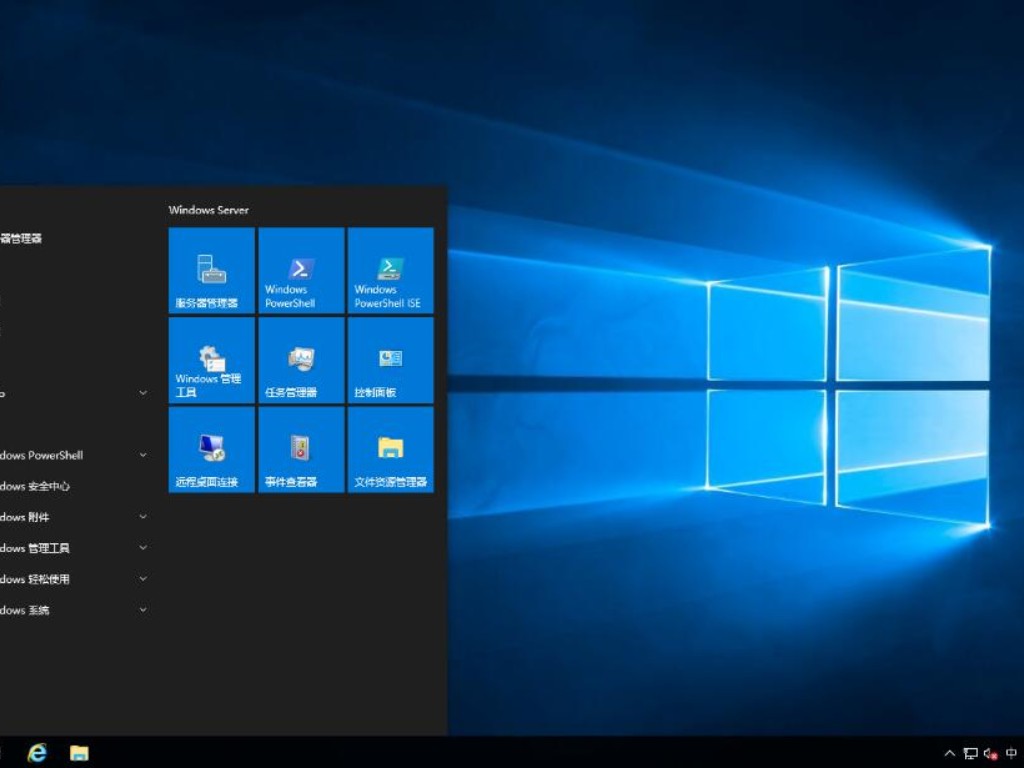Open File Explorer from the taskbar
This screenshot has height=768, width=1024.
coord(77,752)
